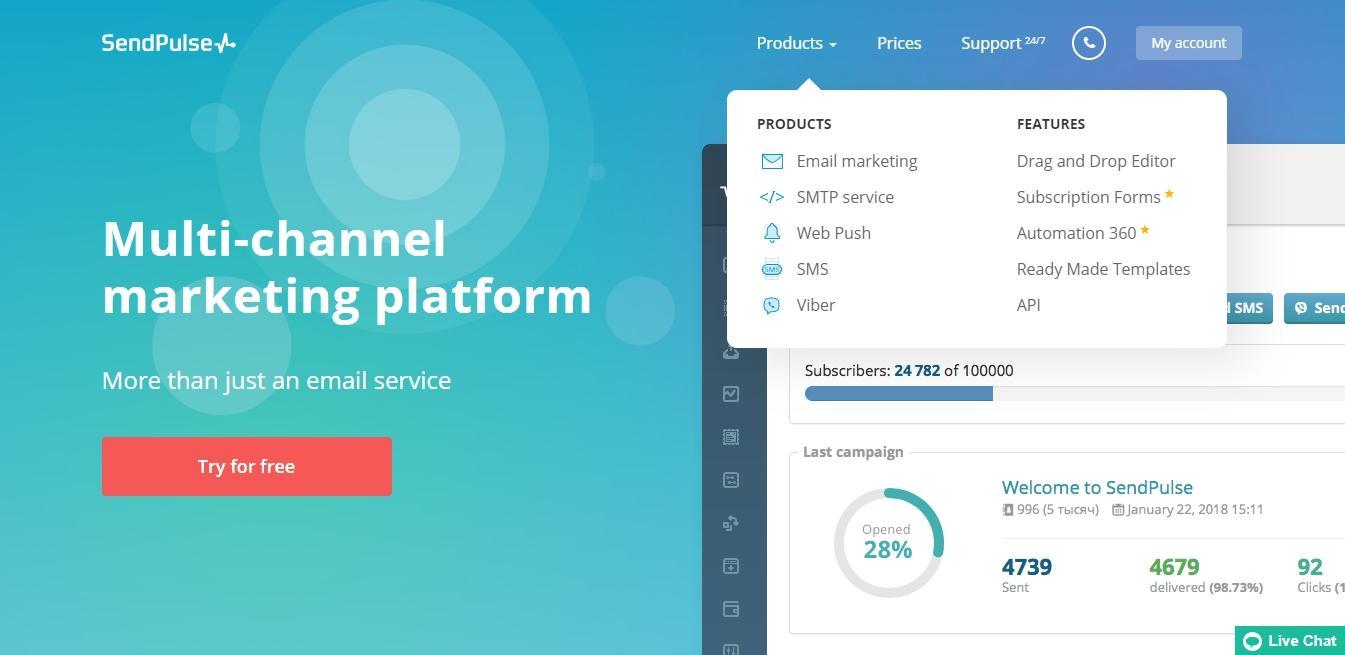Viewport: 1345px width, 655px height.
Task: Click More than just an email service text
Action: (x=277, y=380)
